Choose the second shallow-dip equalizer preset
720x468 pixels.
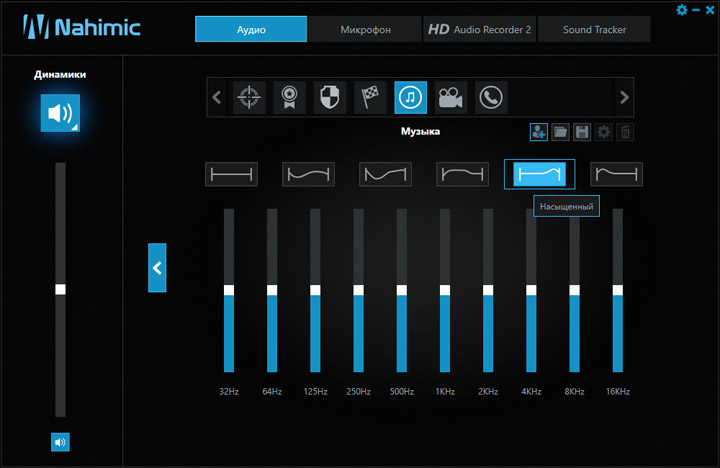tap(308, 174)
